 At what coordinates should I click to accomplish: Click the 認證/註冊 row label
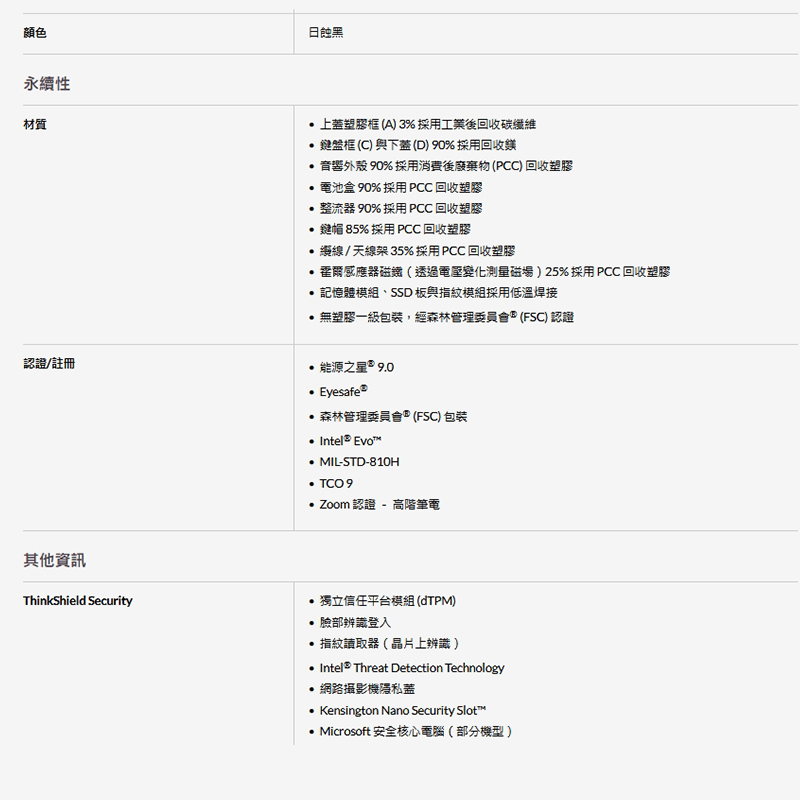(x=49, y=363)
